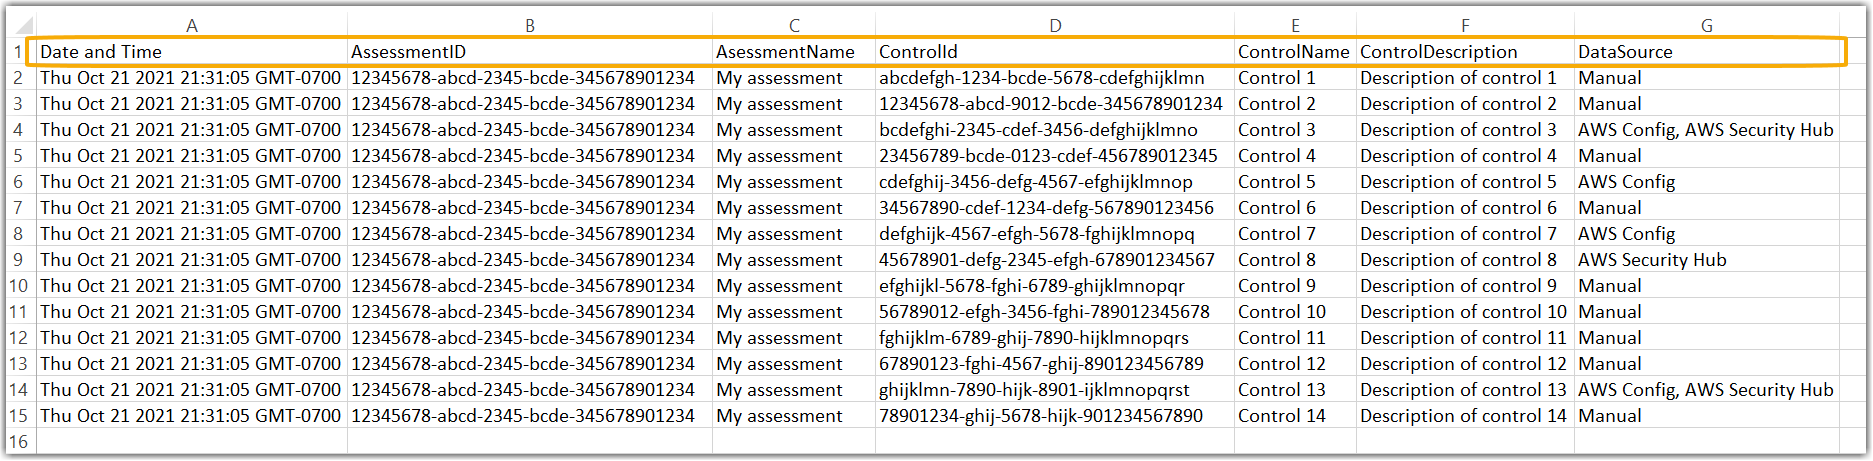Click the 'AWS Security Hub' cell in row 9
1873x461 pixels.
click(x=1652, y=260)
